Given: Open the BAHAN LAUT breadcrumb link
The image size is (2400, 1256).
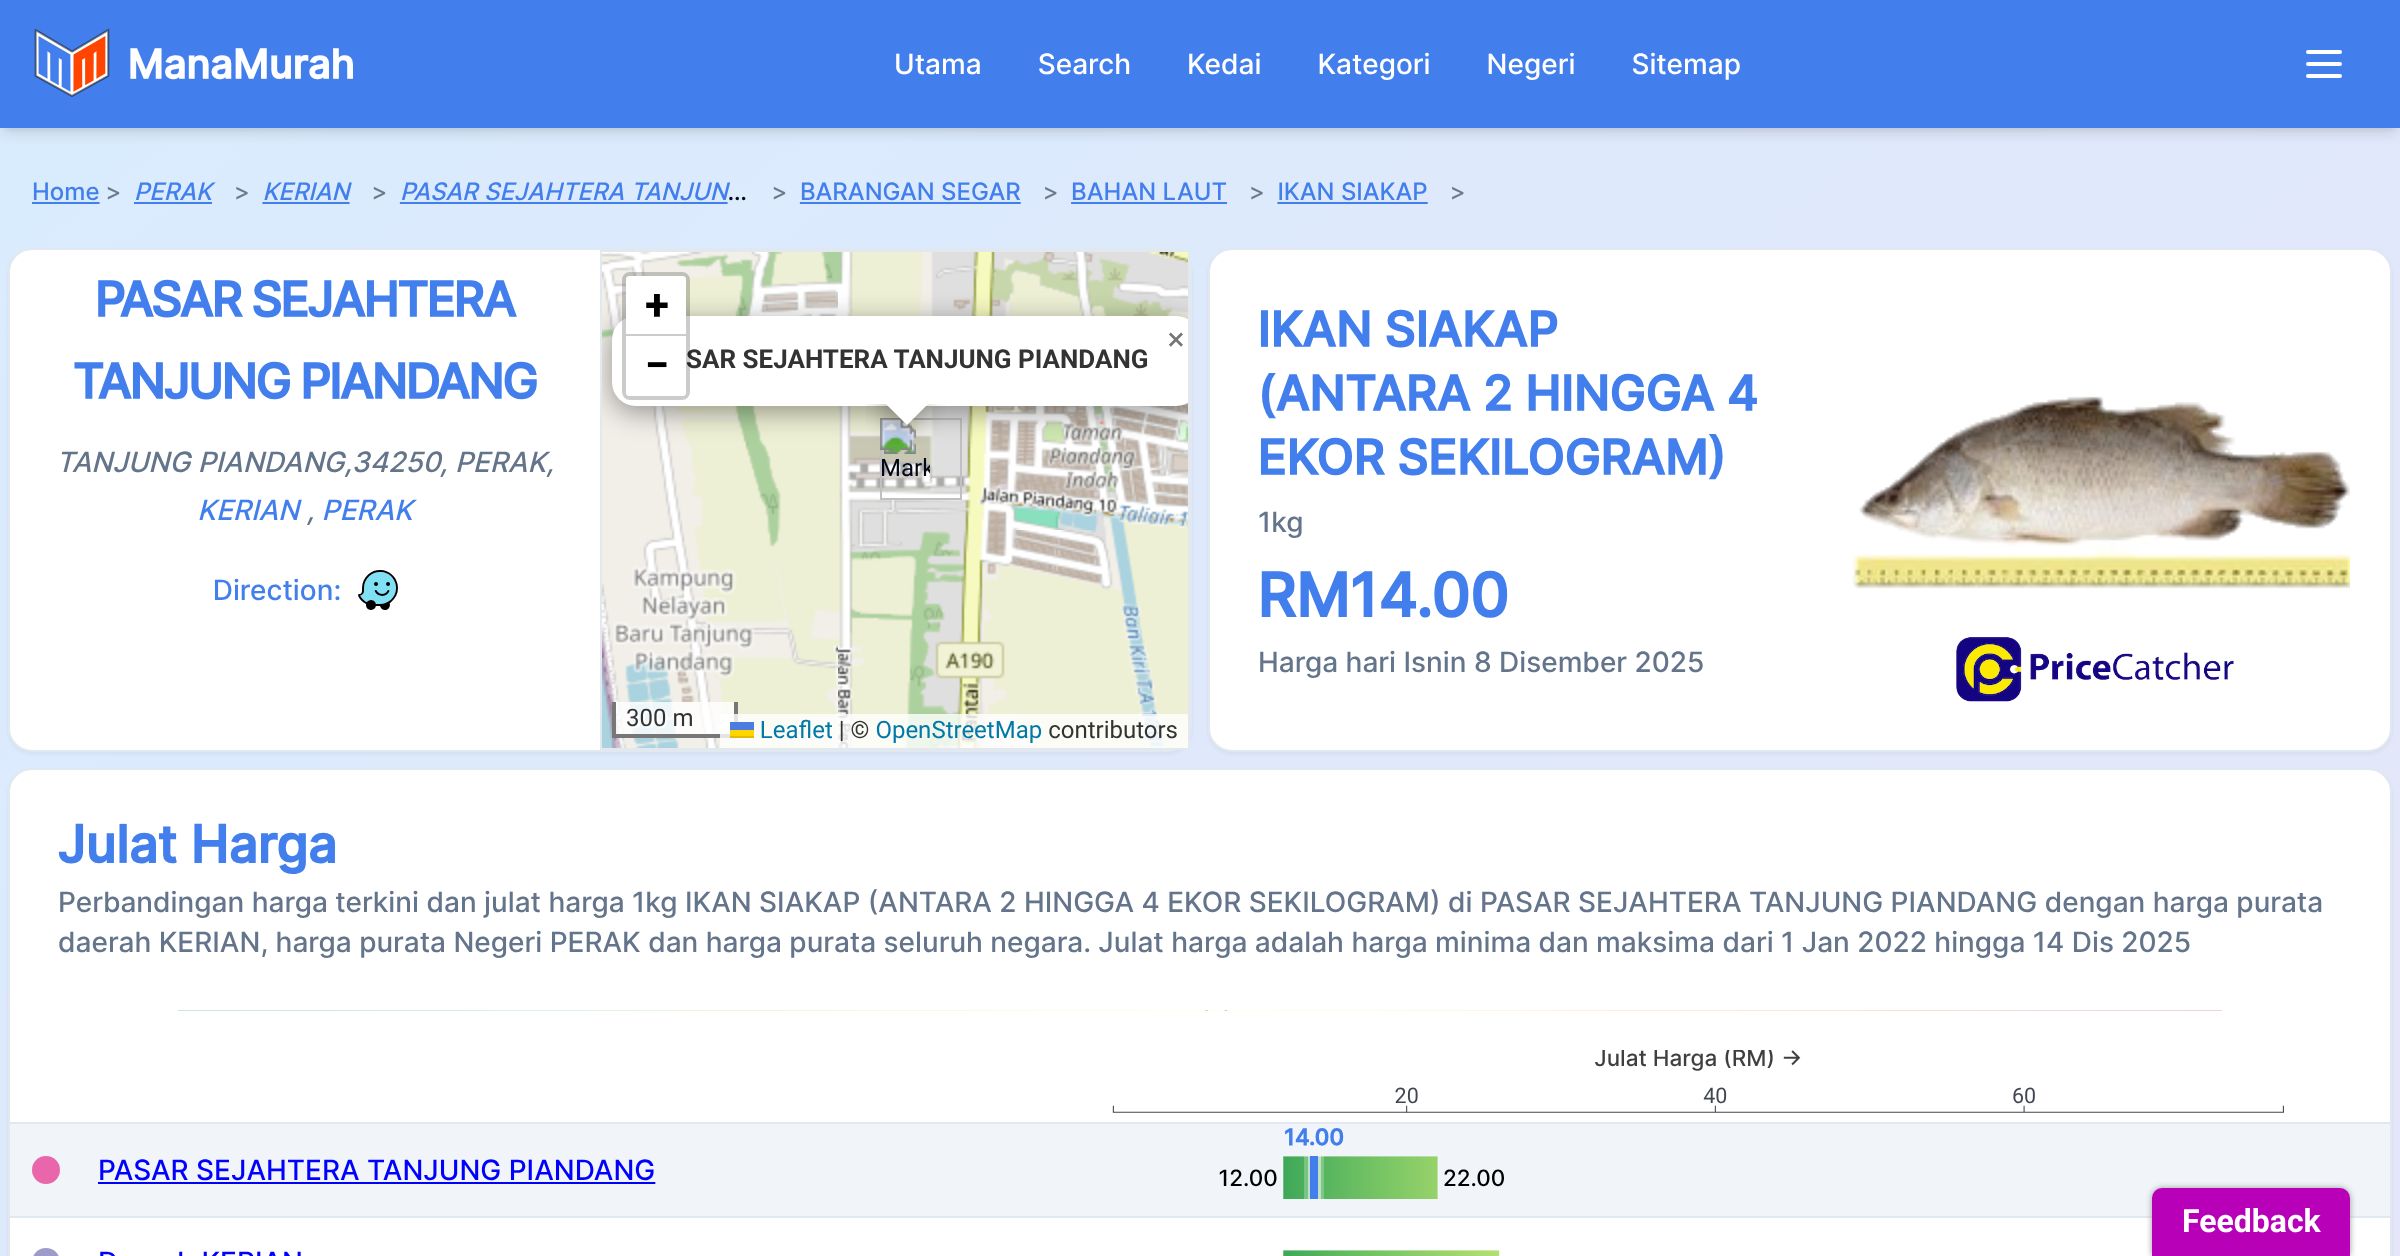Looking at the screenshot, I should tap(1148, 191).
